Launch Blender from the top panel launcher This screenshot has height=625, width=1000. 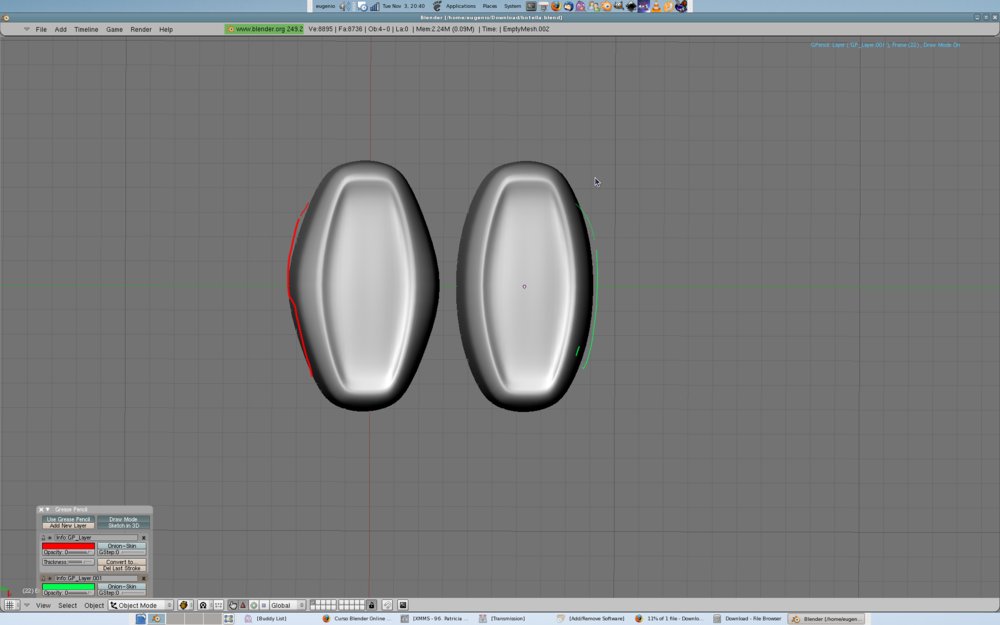click(x=607, y=6)
